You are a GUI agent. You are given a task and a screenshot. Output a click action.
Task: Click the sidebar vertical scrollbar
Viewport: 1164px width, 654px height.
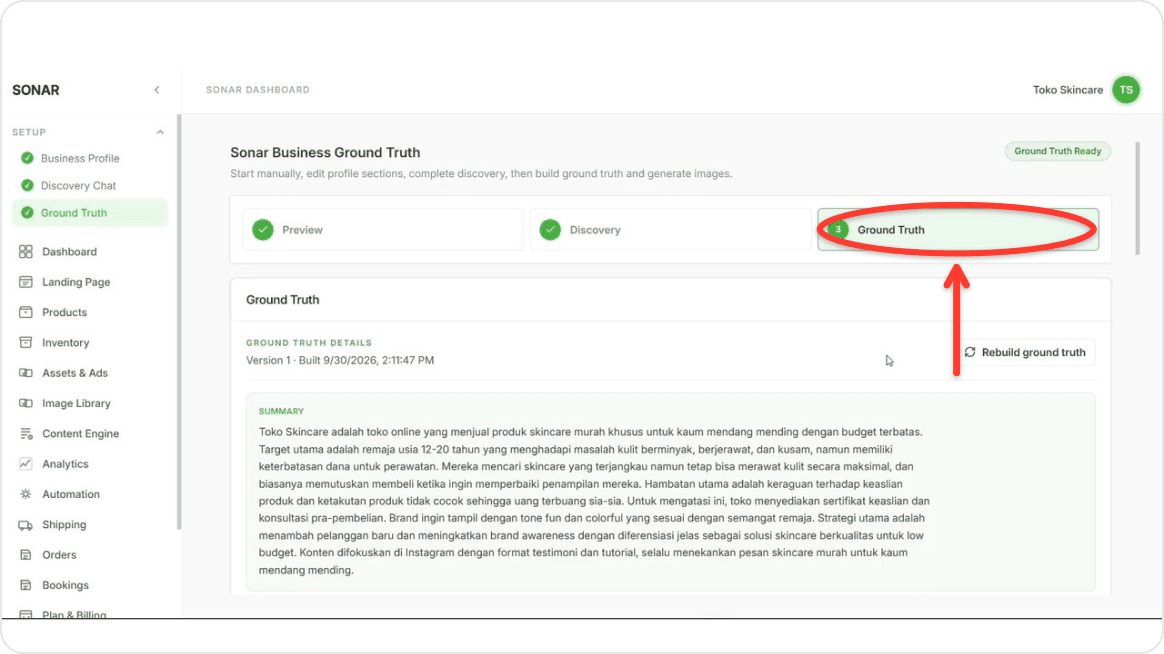178,322
